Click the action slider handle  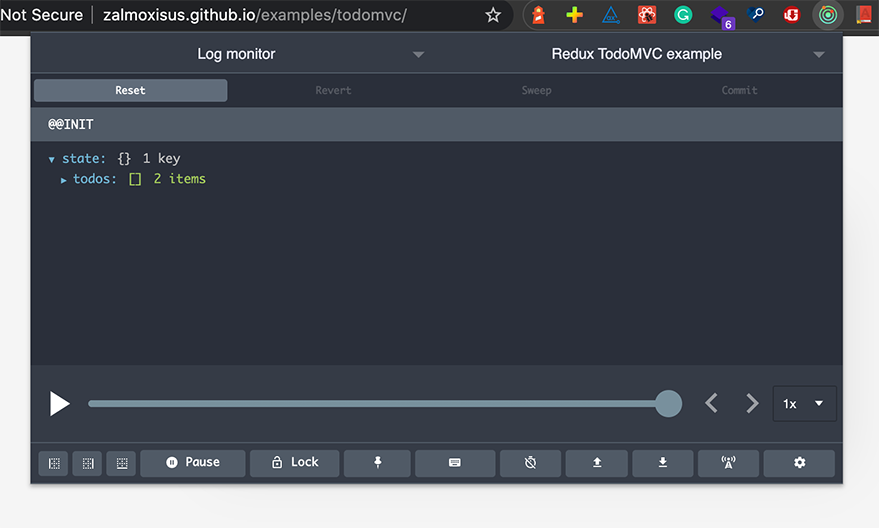pos(668,404)
